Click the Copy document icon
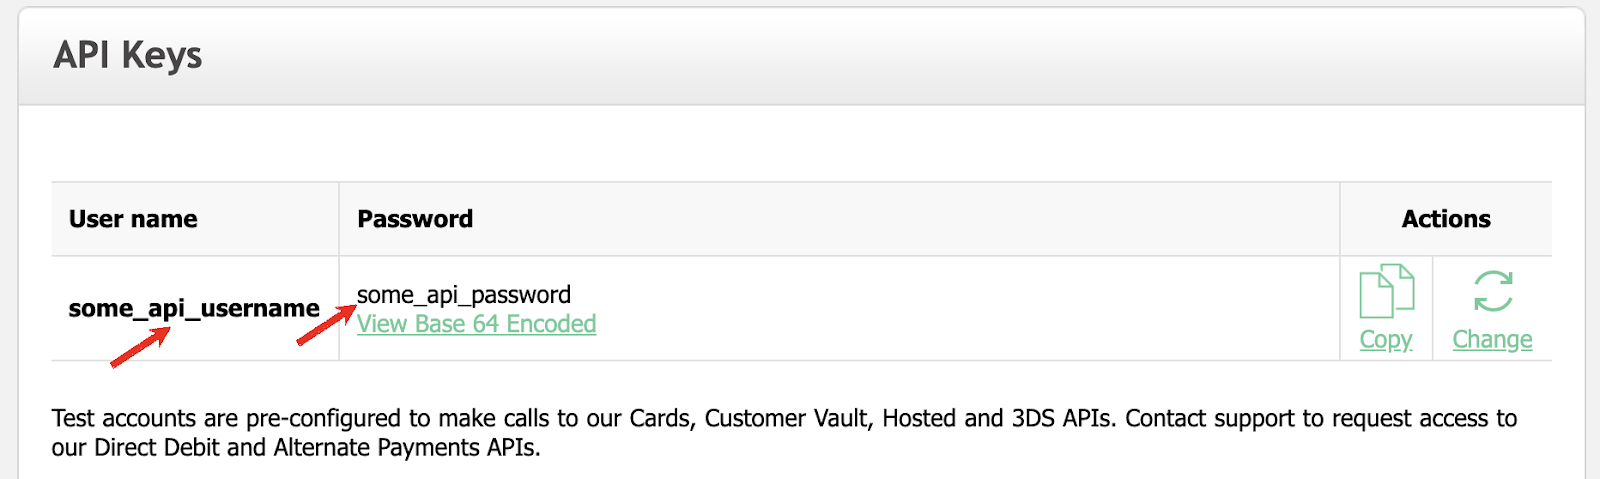This screenshot has width=1600, height=479. pos(1386,290)
